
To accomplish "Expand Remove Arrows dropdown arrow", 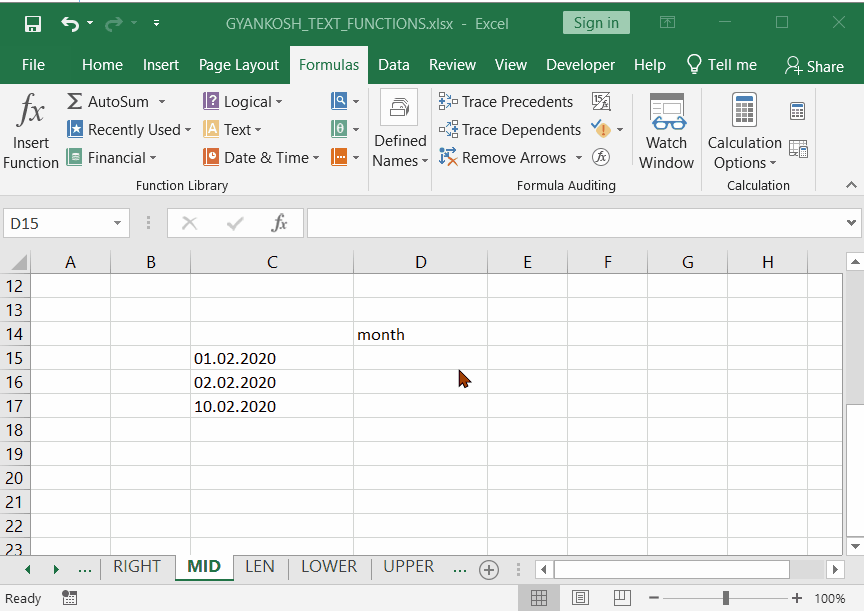I will 579,158.
